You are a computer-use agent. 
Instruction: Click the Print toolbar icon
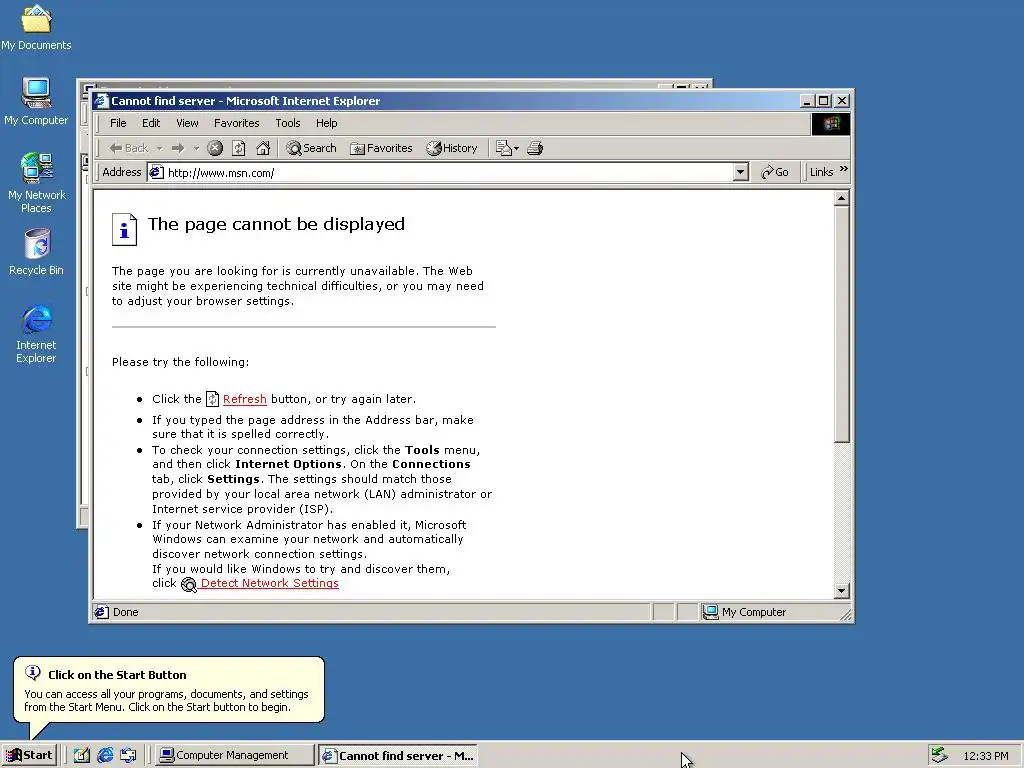pyautogui.click(x=535, y=148)
